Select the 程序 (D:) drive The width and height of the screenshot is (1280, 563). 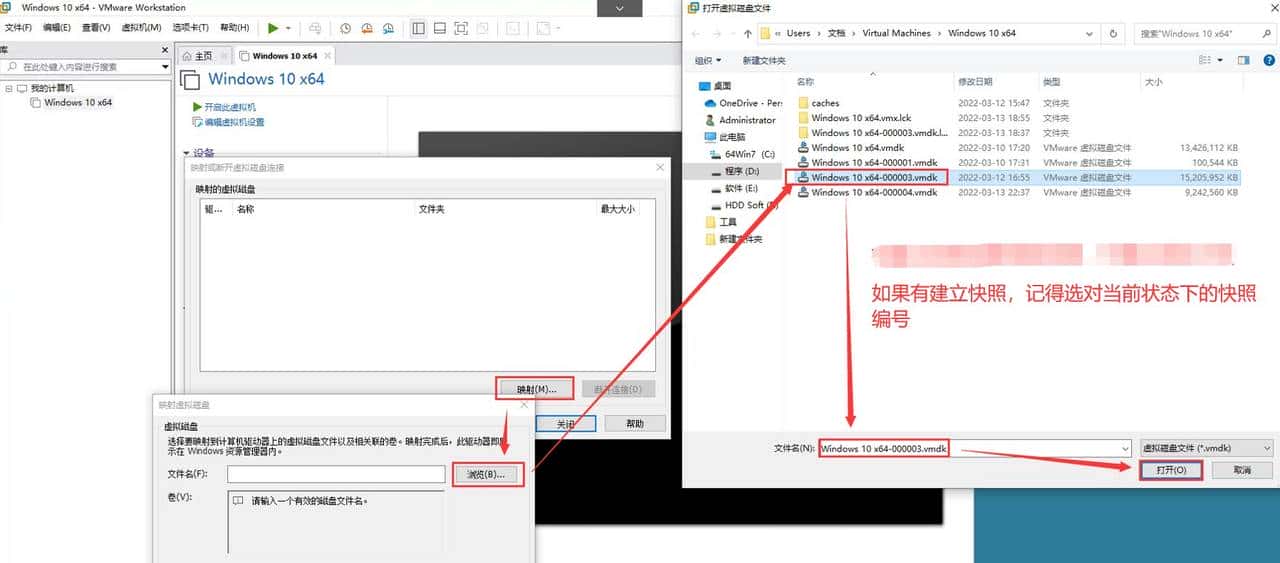click(736, 171)
